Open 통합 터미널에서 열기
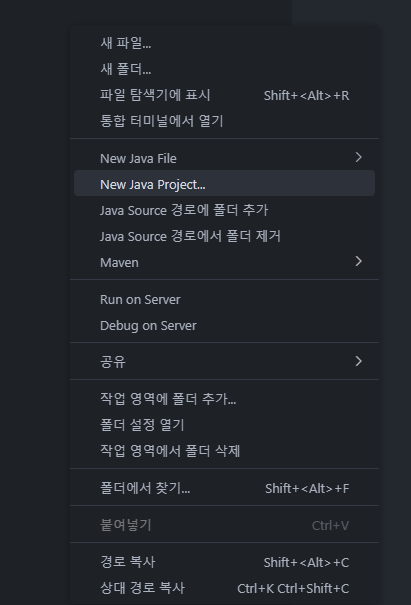Image resolution: width=411 pixels, height=605 pixels. (x=224, y=121)
